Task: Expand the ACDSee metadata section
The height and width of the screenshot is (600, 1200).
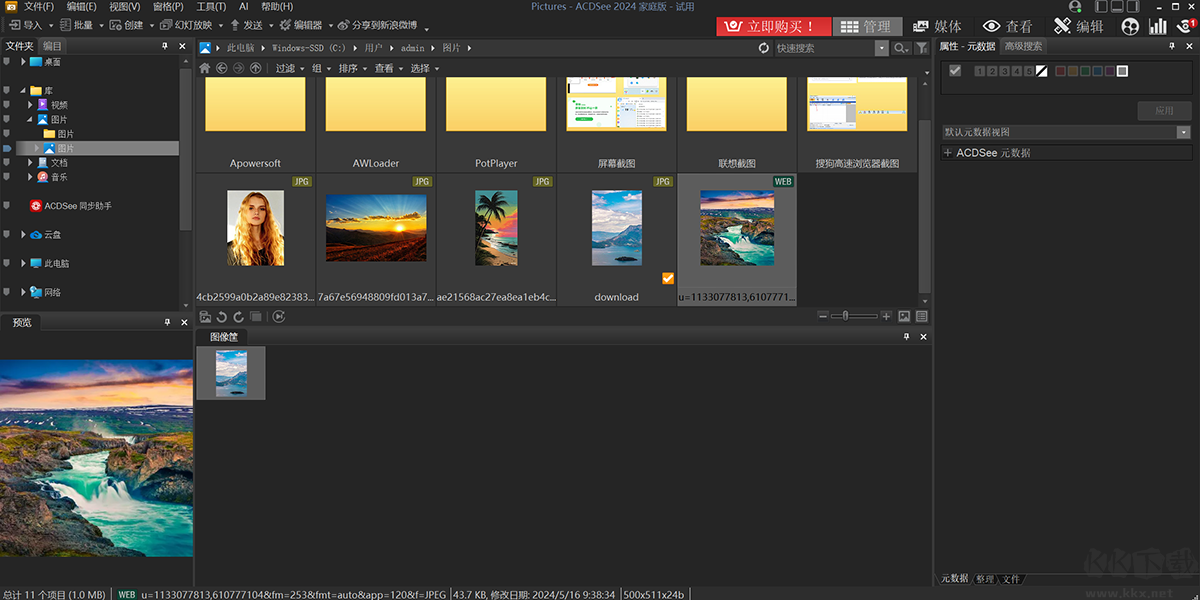Action: tap(948, 153)
